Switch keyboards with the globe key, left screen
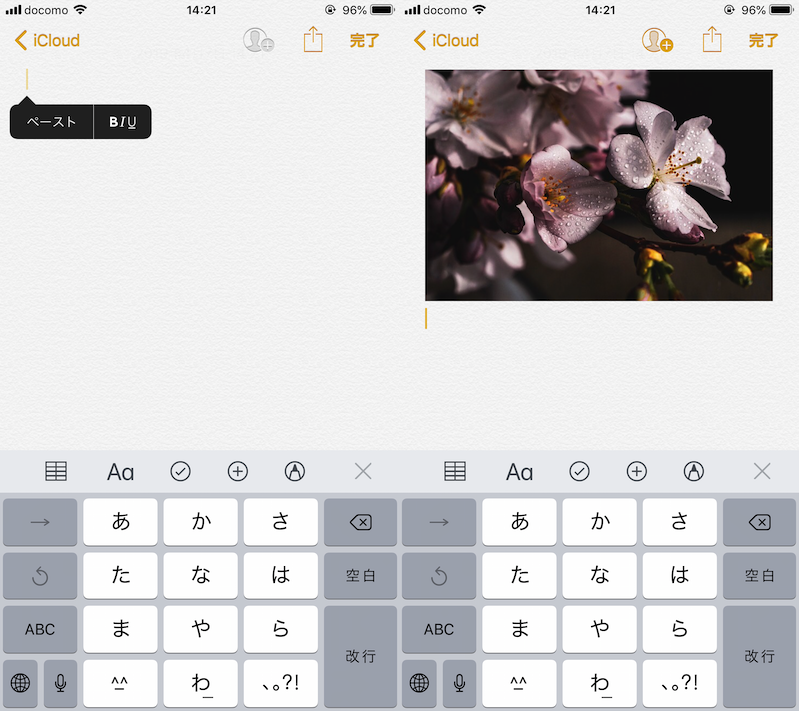The image size is (800, 711). point(20,683)
